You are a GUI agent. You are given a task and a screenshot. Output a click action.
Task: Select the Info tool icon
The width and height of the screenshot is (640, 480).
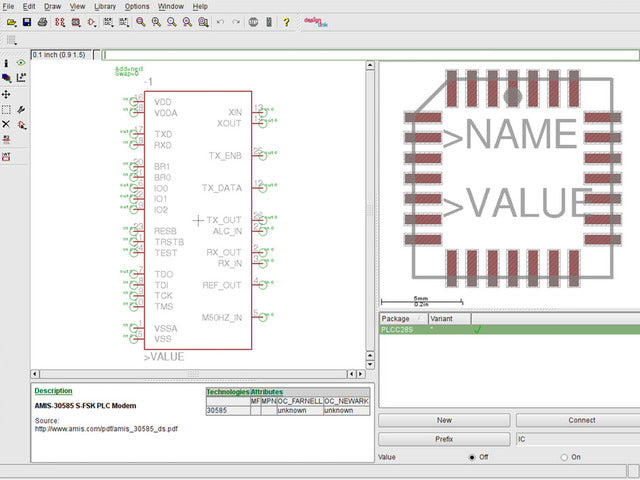click(6, 63)
